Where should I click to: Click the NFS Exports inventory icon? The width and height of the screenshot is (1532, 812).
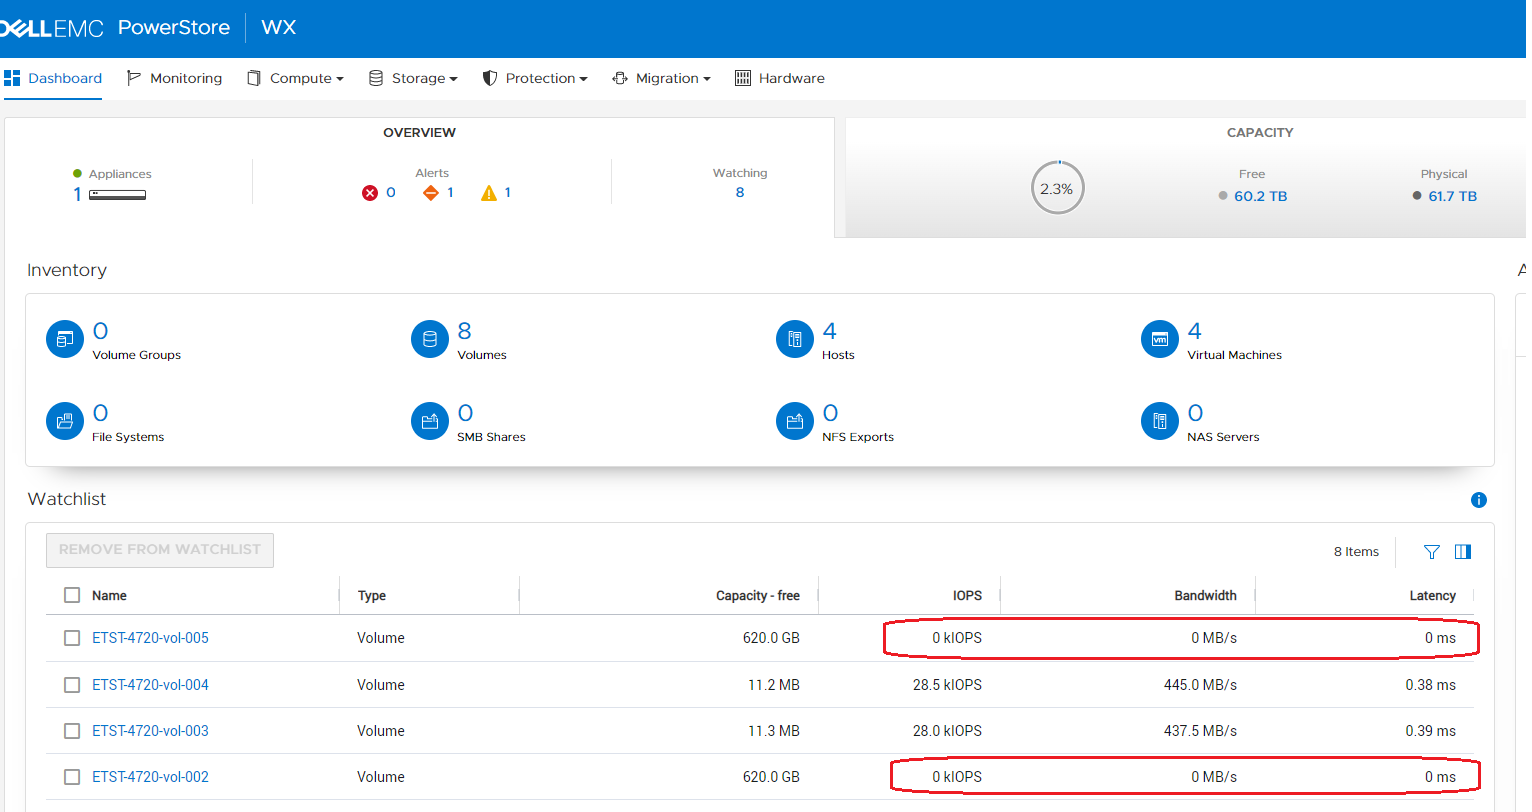pyautogui.click(x=795, y=421)
